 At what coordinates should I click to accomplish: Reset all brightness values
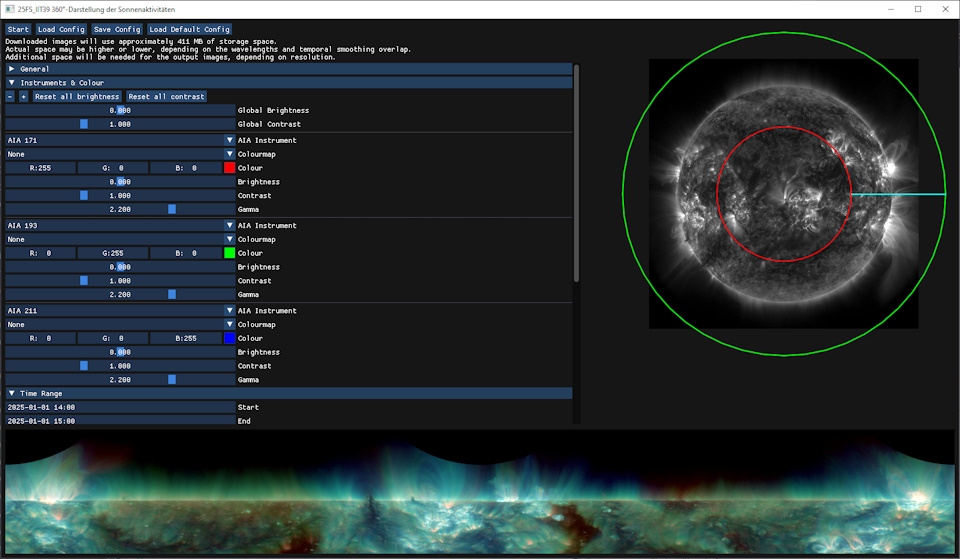[x=77, y=97]
